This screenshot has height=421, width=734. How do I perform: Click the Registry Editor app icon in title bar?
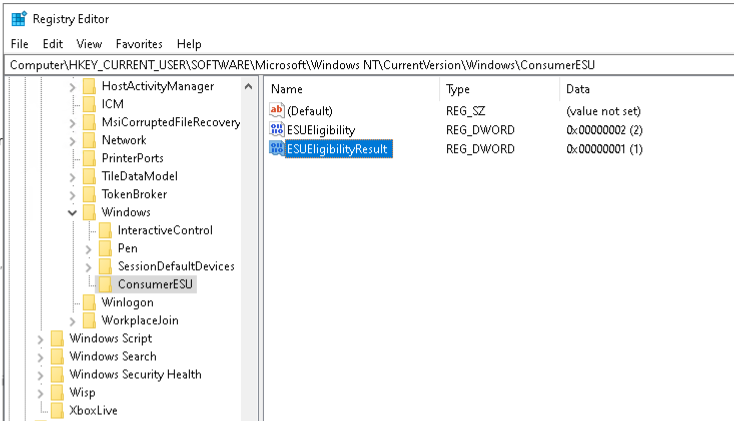click(18, 19)
